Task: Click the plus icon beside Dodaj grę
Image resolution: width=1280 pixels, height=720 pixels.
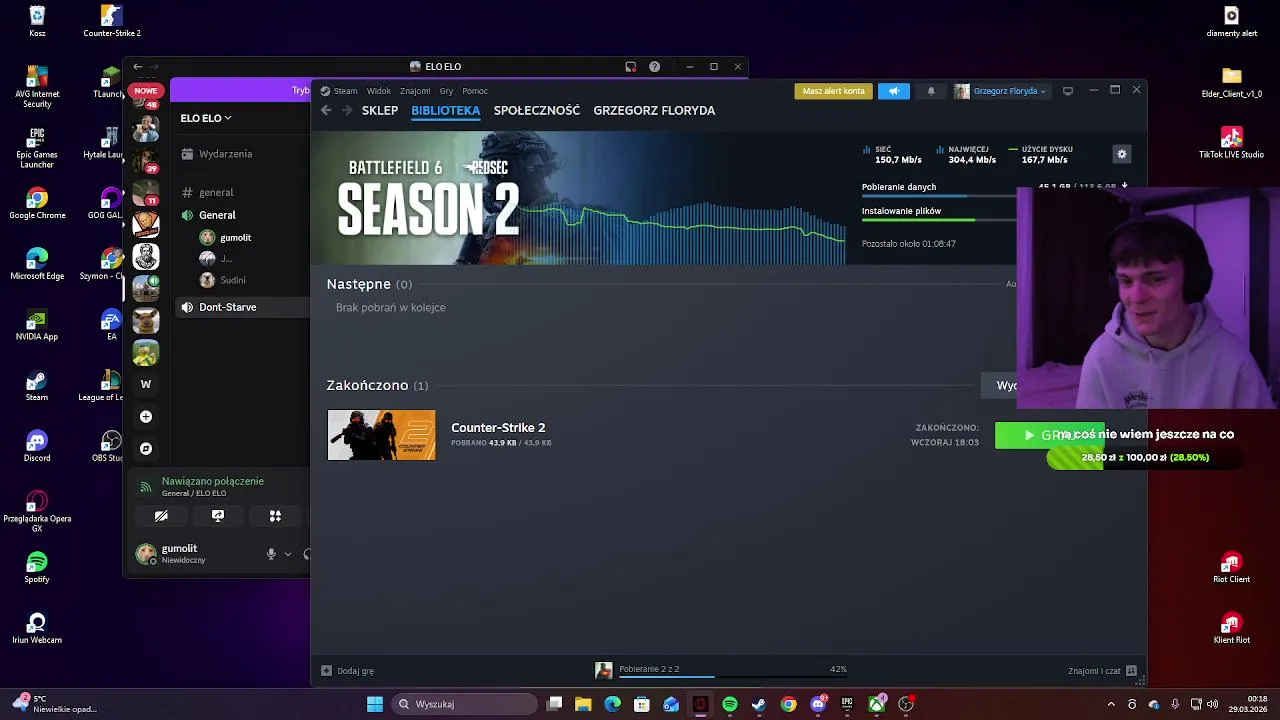Action: 326,671
